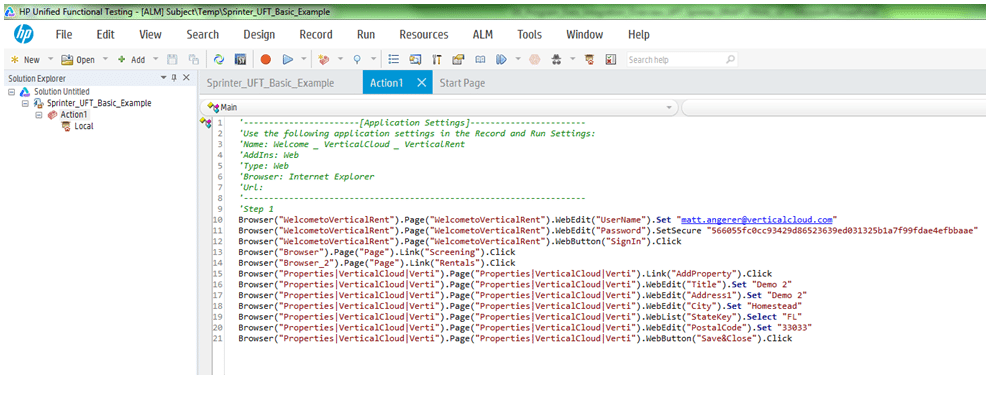Click the Save All icon
Screen dimensions: 986x394
tap(194, 60)
